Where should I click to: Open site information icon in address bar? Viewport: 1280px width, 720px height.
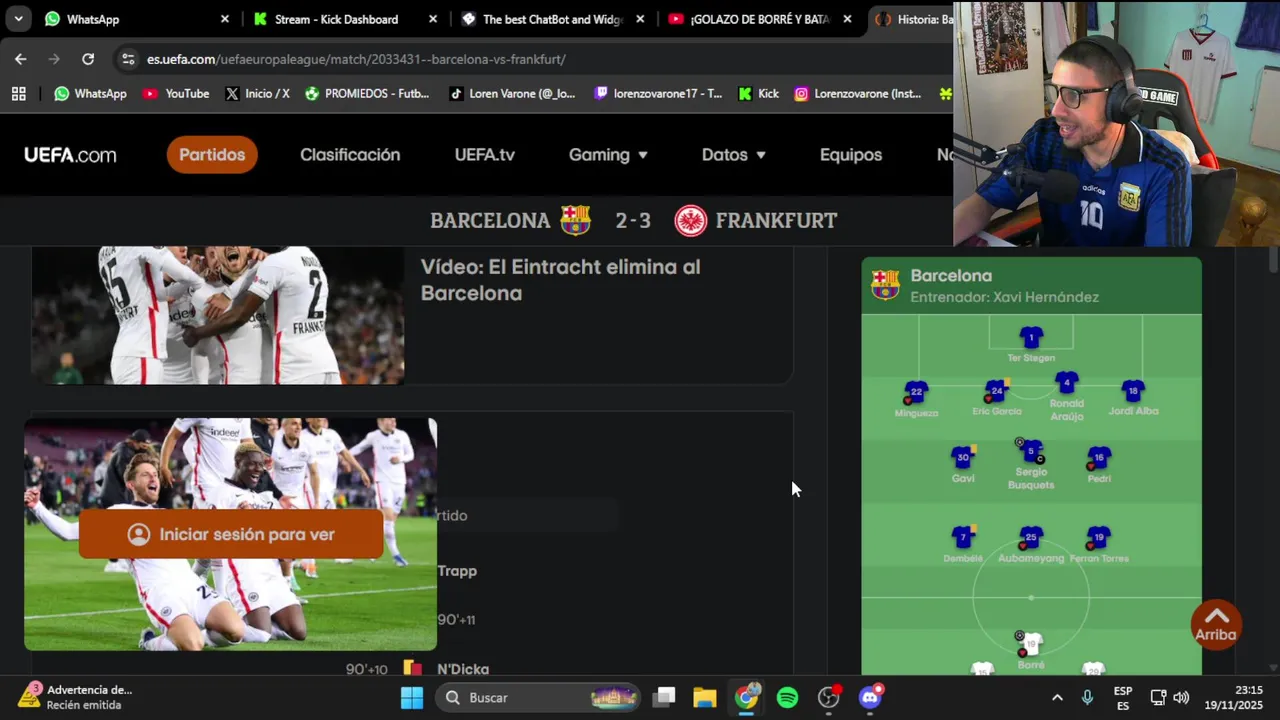point(128,59)
